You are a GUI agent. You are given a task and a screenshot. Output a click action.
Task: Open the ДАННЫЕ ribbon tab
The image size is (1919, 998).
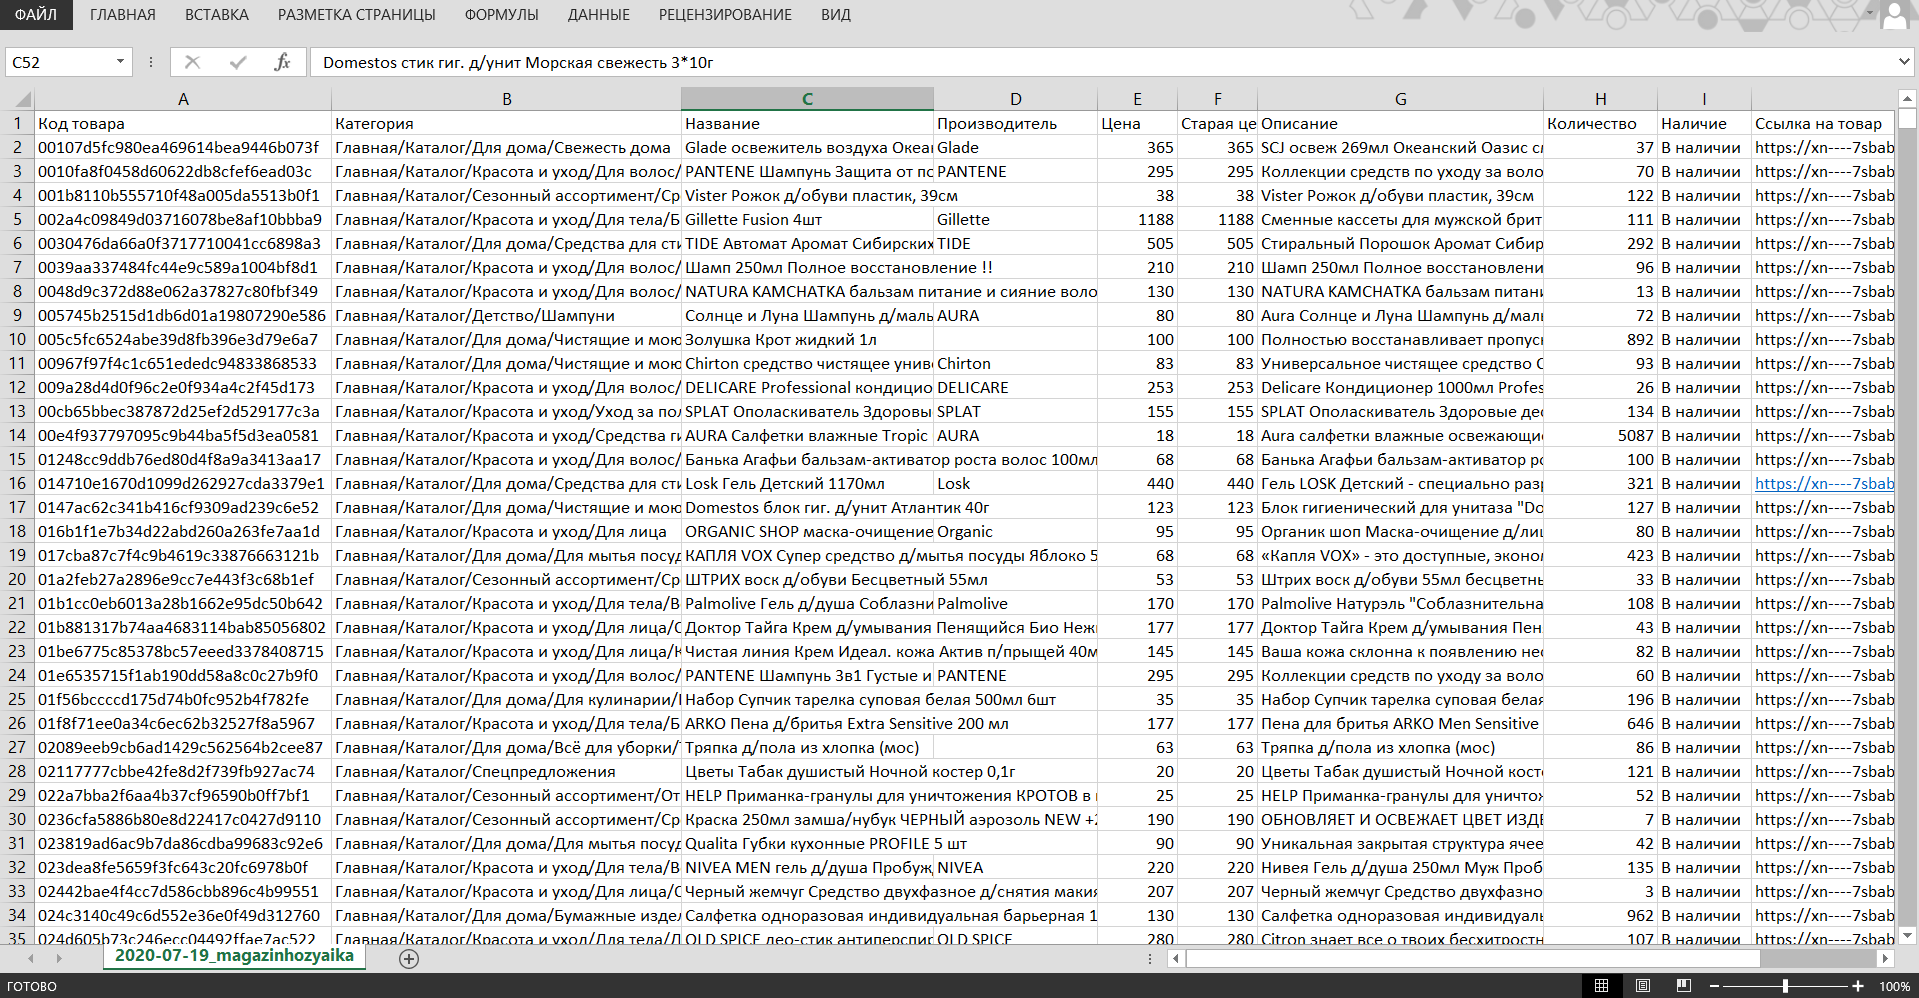coord(599,15)
